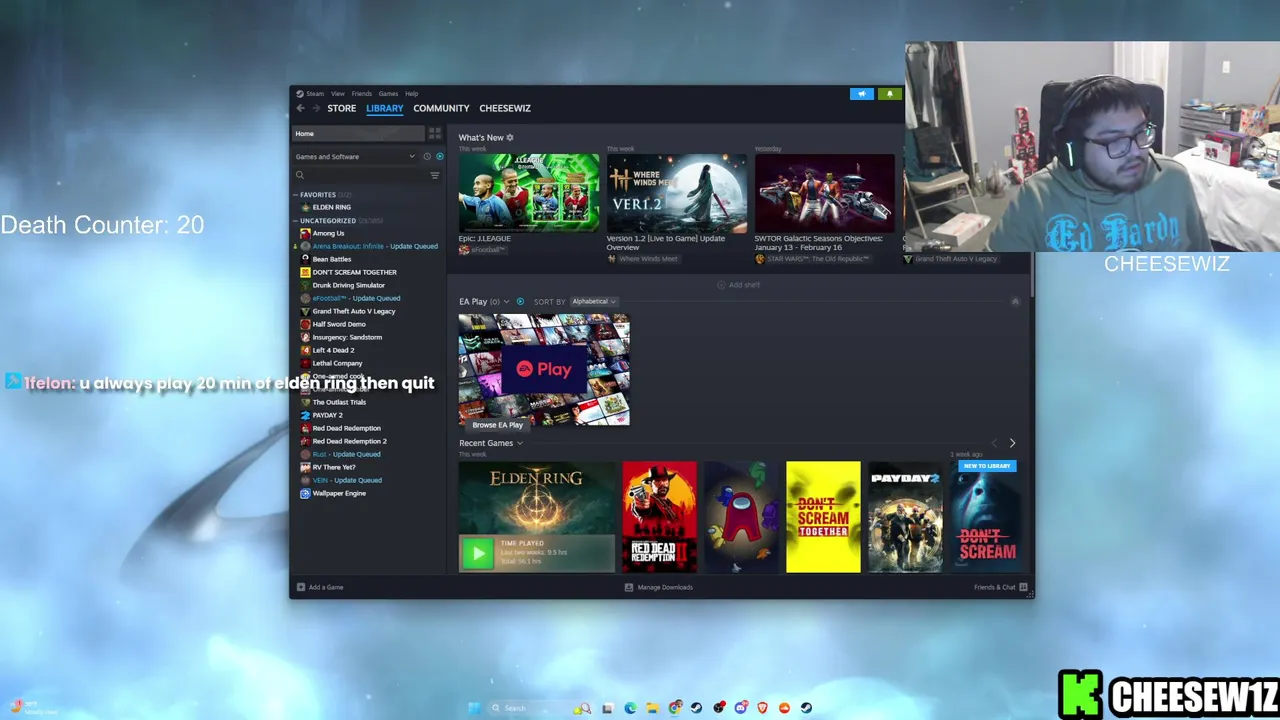
Task: Toggle the ready-to-play filter in sidebar
Action: pyautogui.click(x=439, y=157)
